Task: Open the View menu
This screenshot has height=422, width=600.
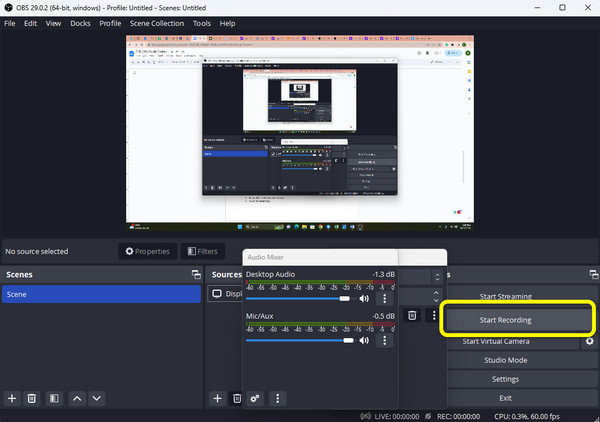Action: (53, 23)
